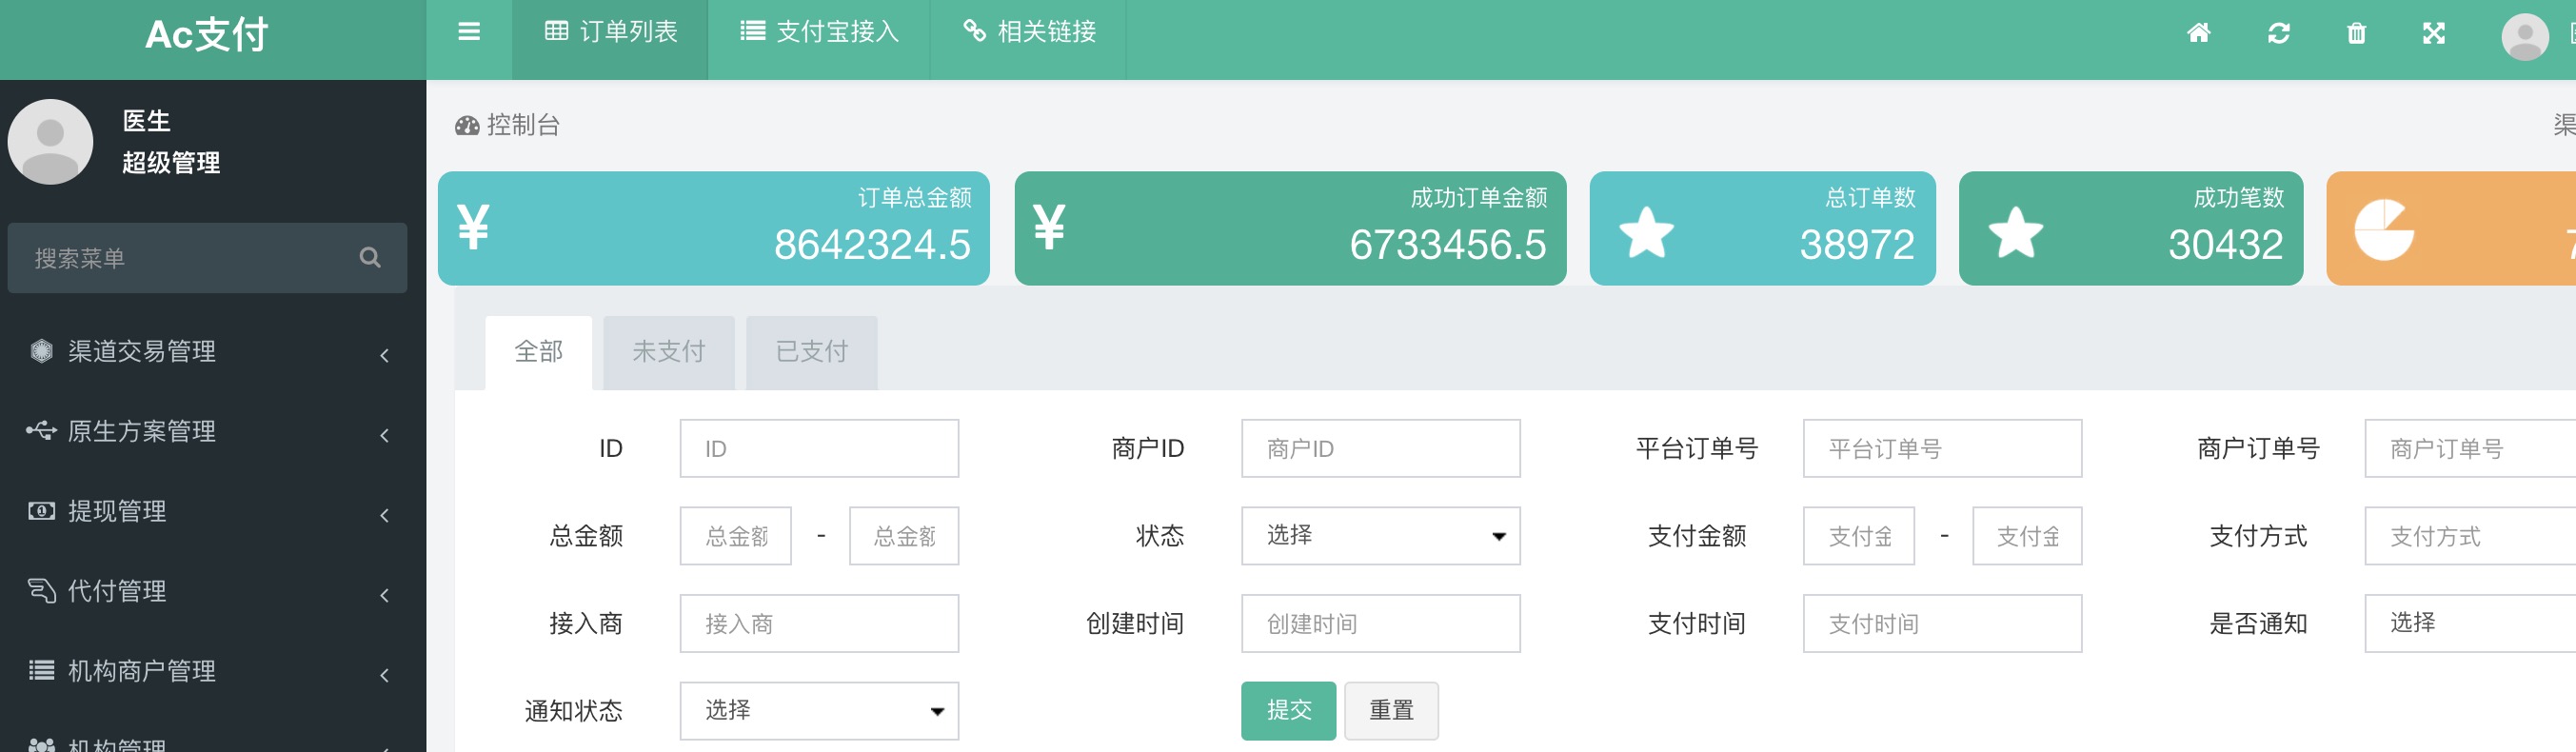The height and width of the screenshot is (752, 2576).
Task: Select the 已支付 filter tab
Action: pos(812,352)
